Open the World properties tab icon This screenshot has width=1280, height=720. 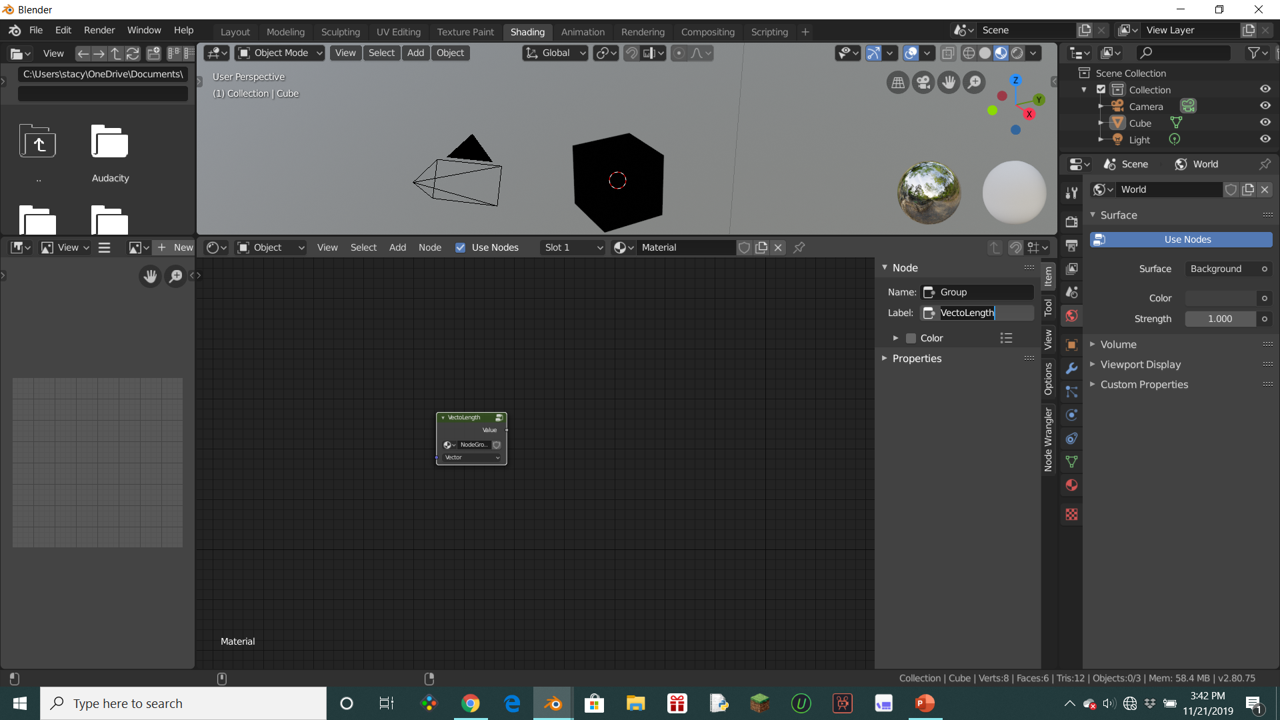pos(1071,316)
